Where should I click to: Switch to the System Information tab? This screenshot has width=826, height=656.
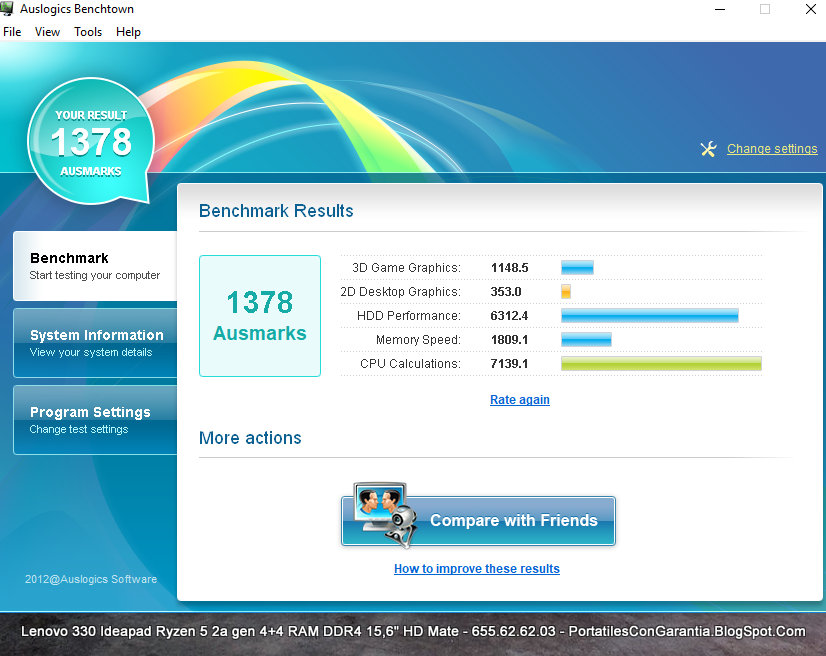(95, 343)
